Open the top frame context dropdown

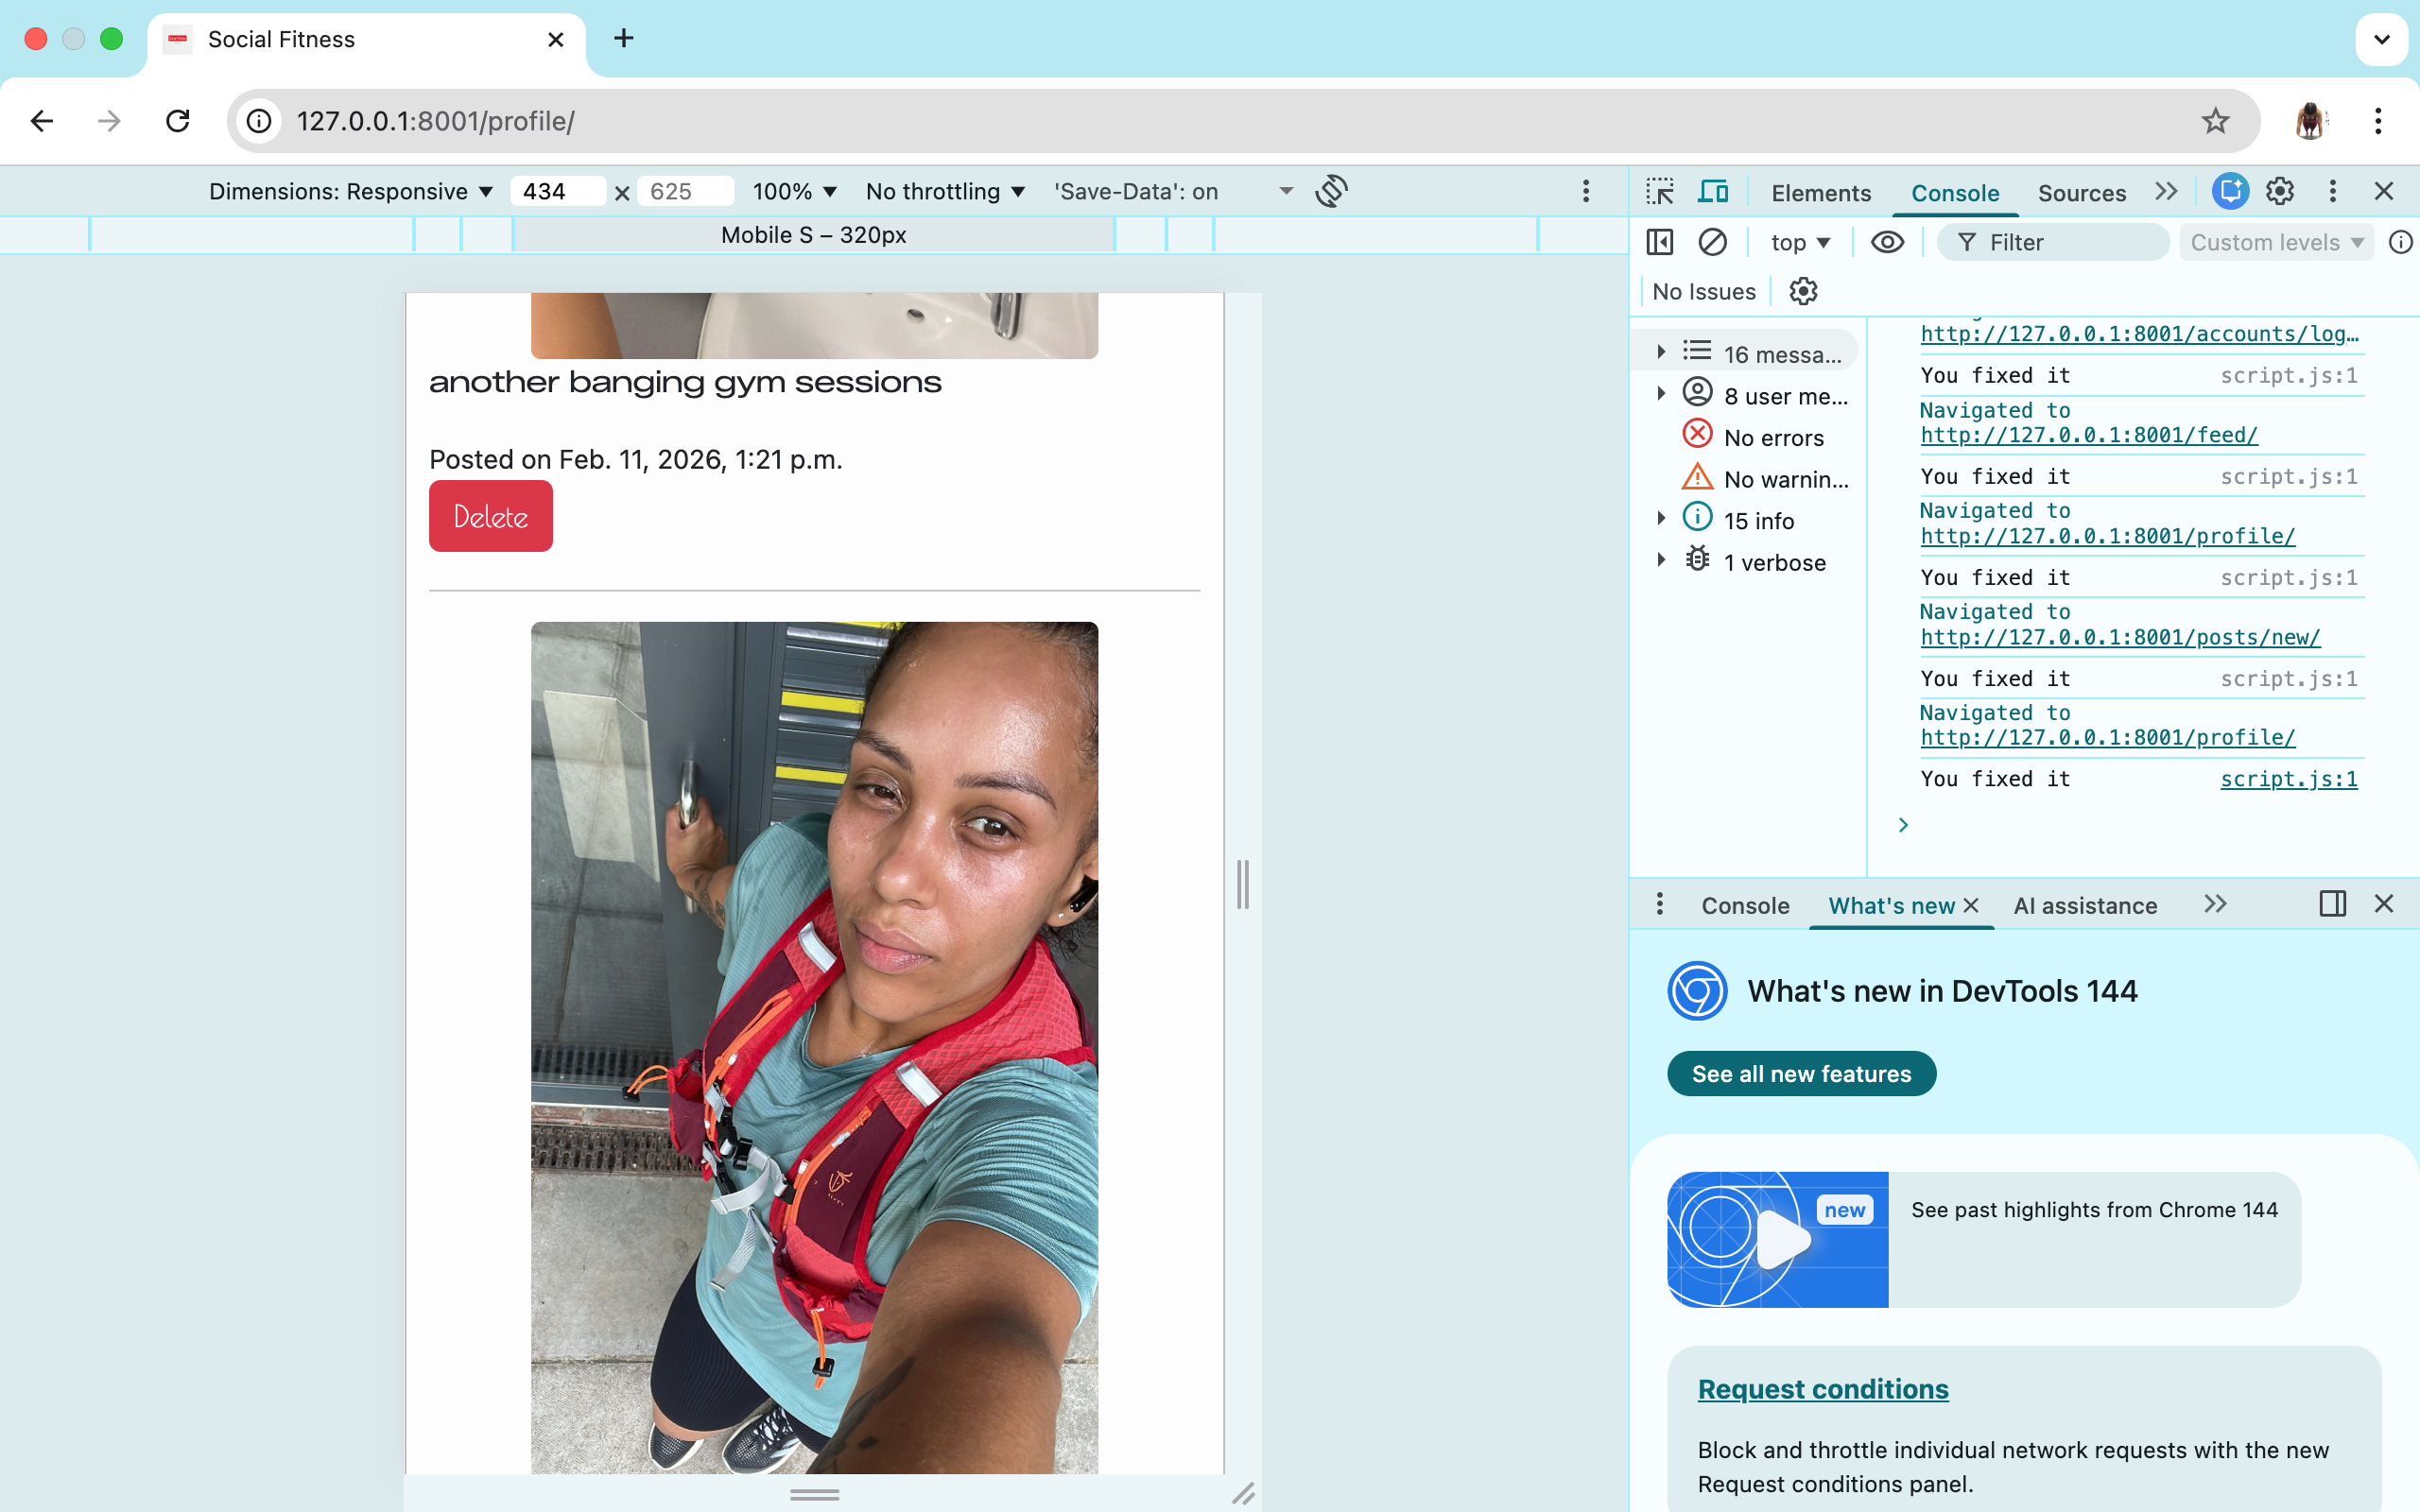[x=1800, y=241]
